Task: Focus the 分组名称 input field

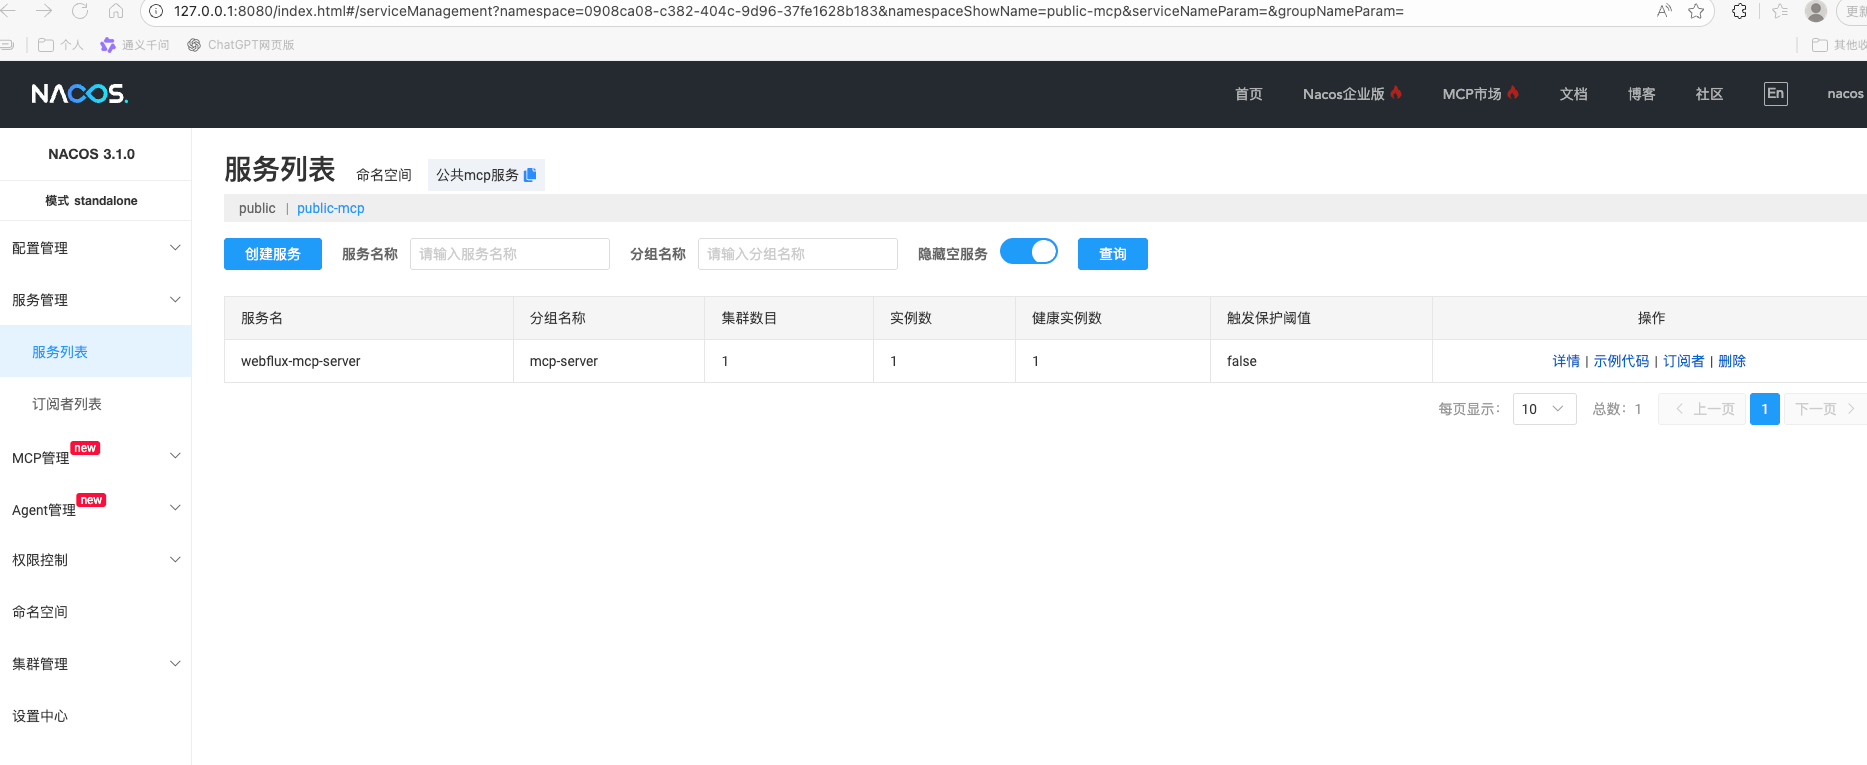Action: pos(798,254)
